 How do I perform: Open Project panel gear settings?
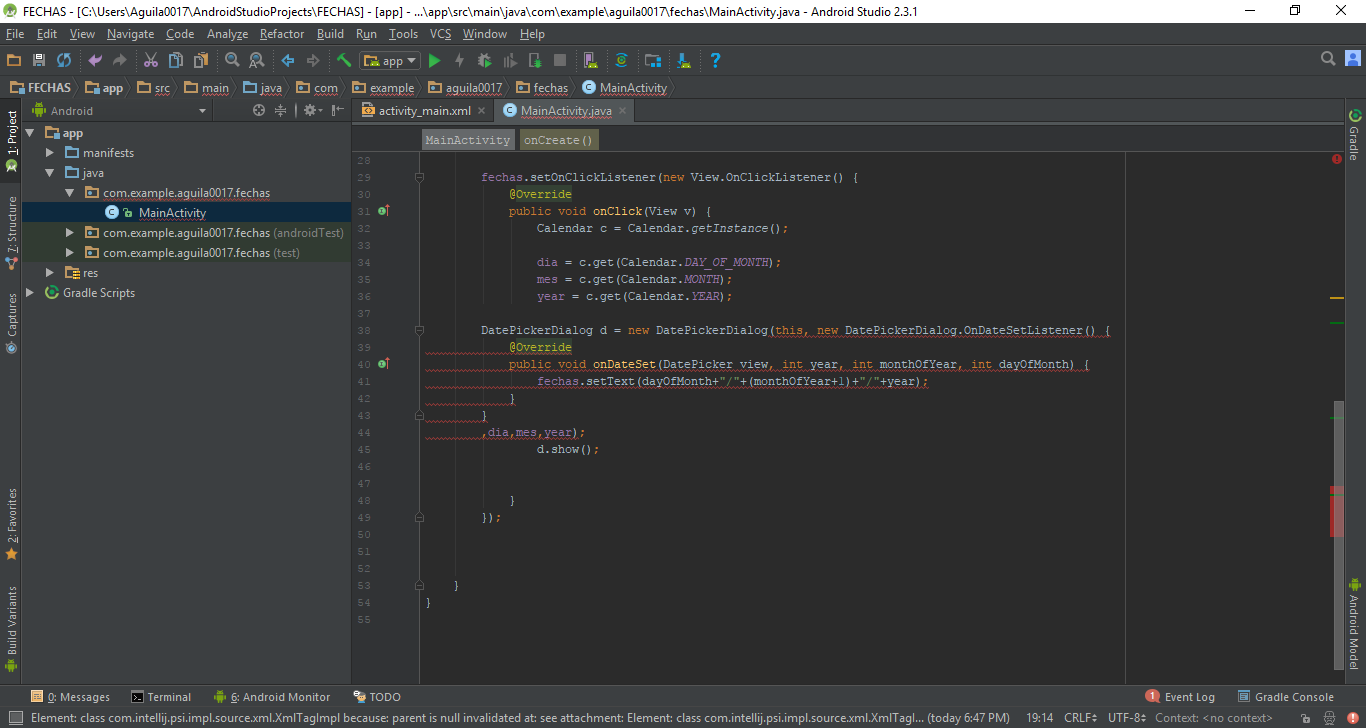[312, 111]
